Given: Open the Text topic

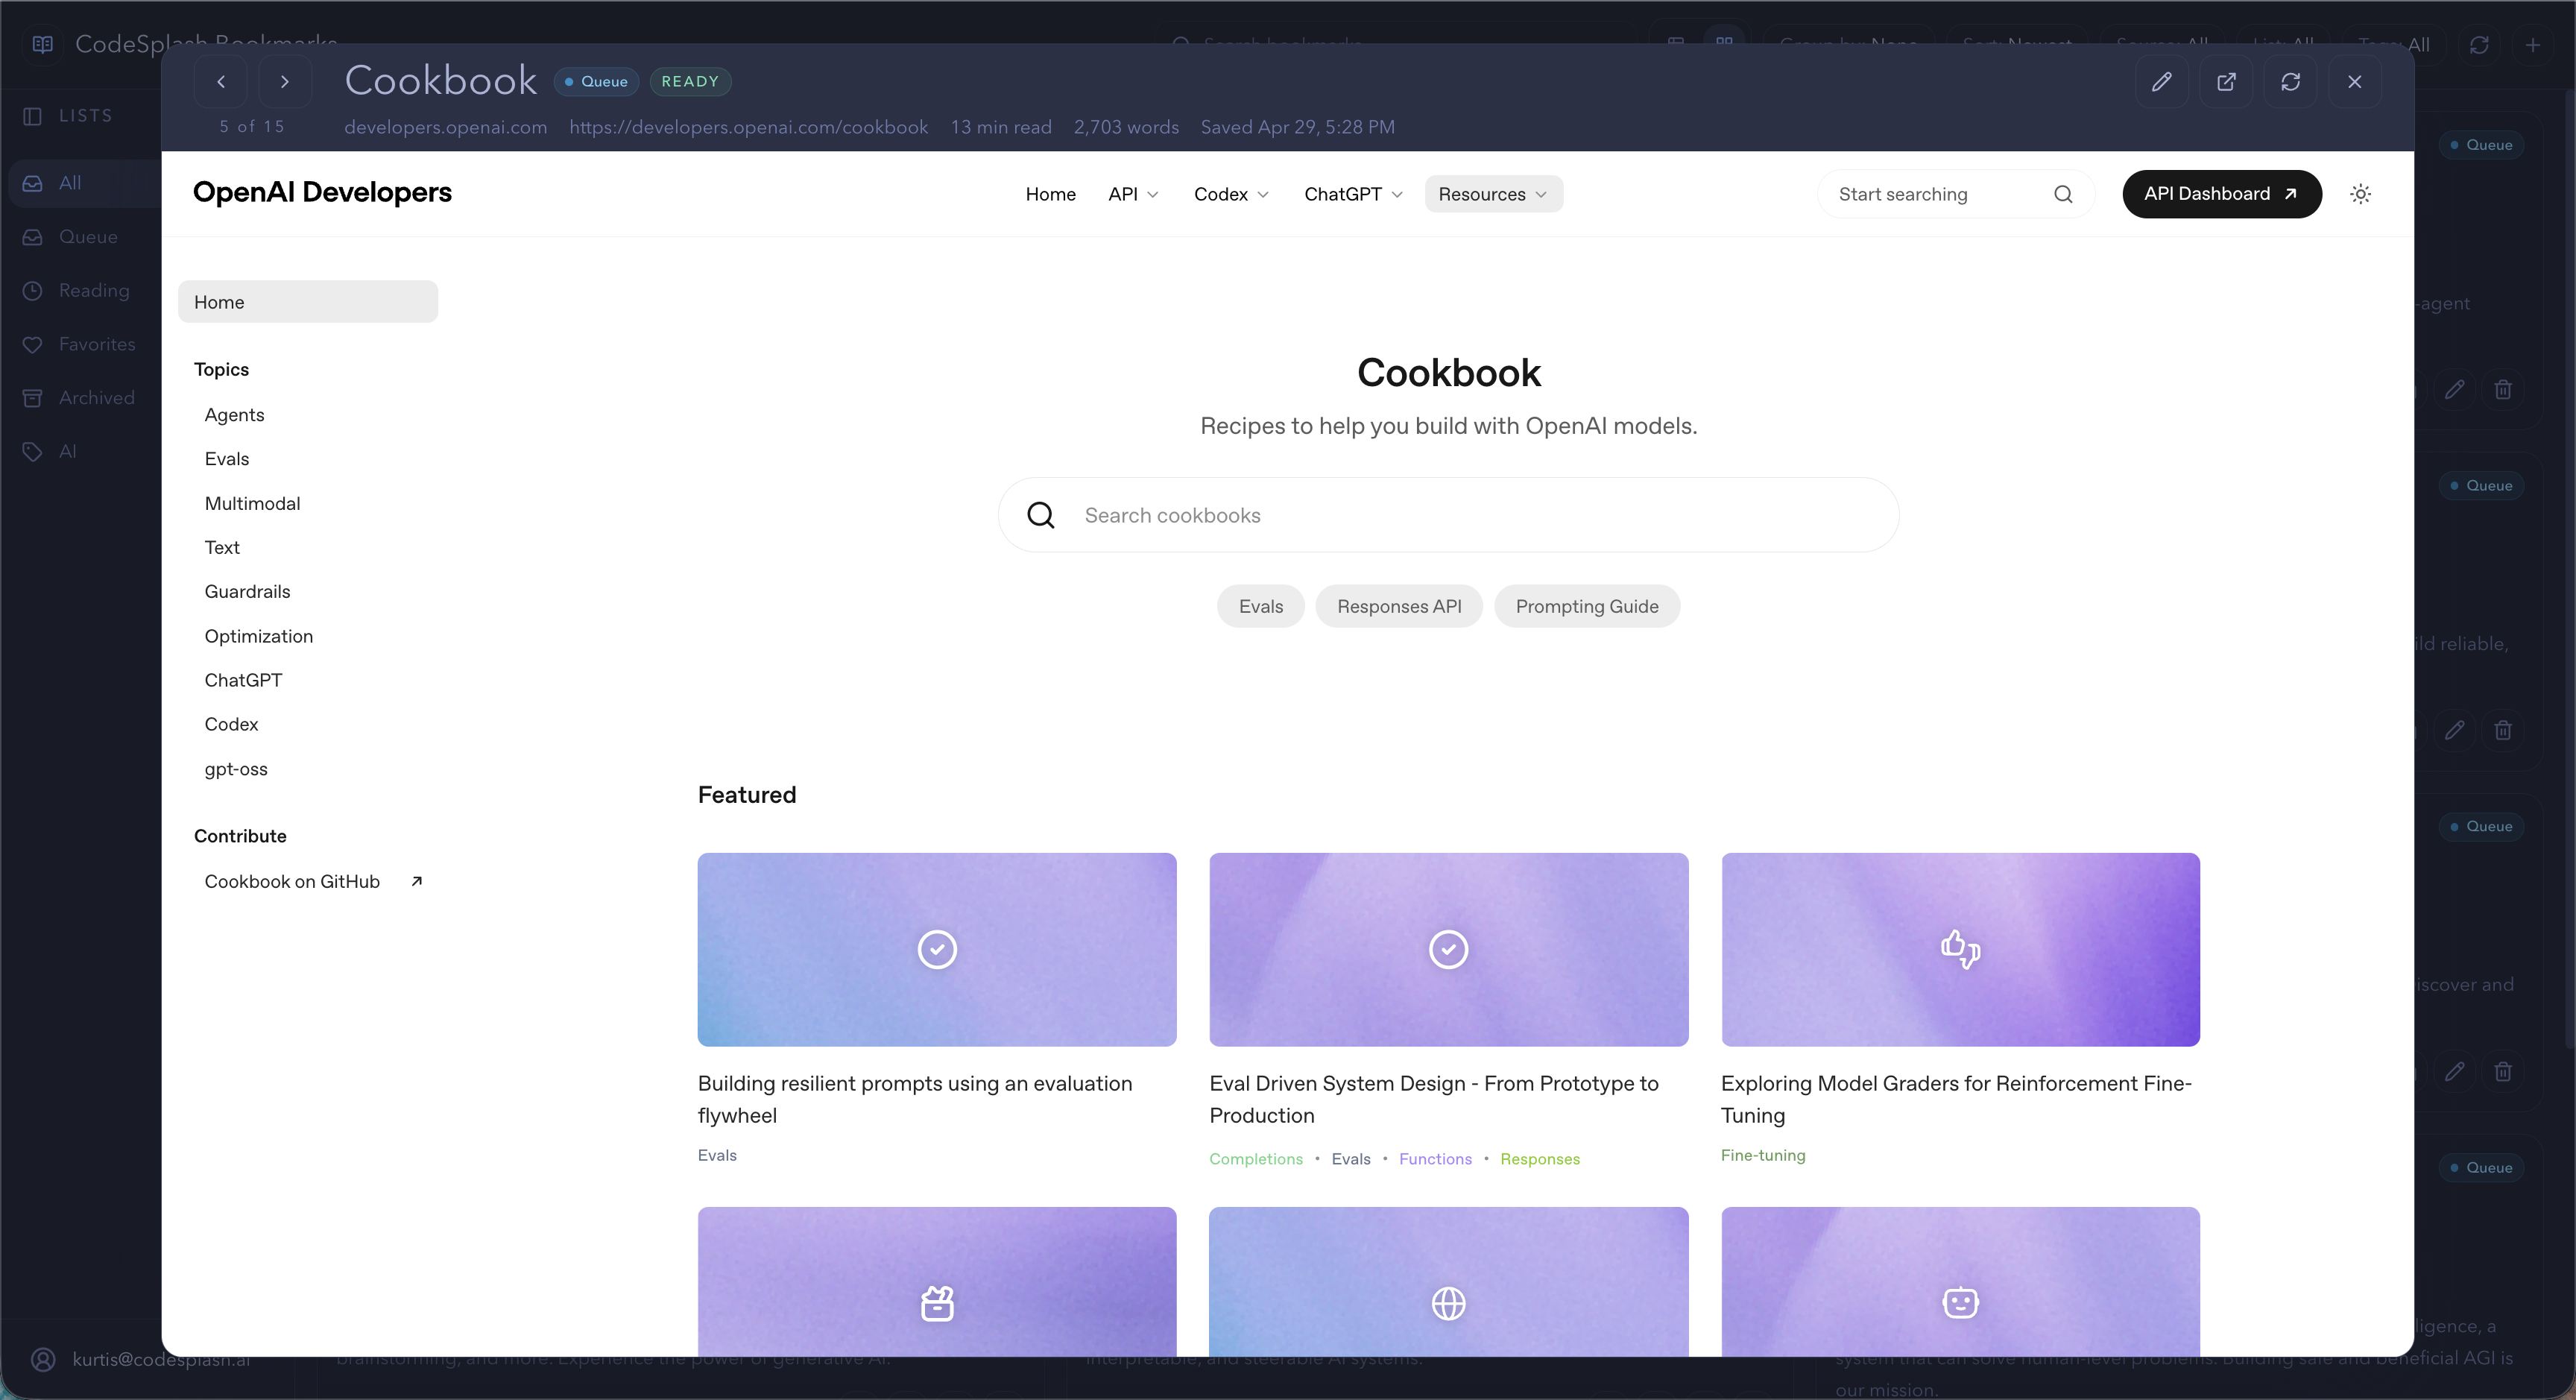Looking at the screenshot, I should pyautogui.click(x=222, y=547).
